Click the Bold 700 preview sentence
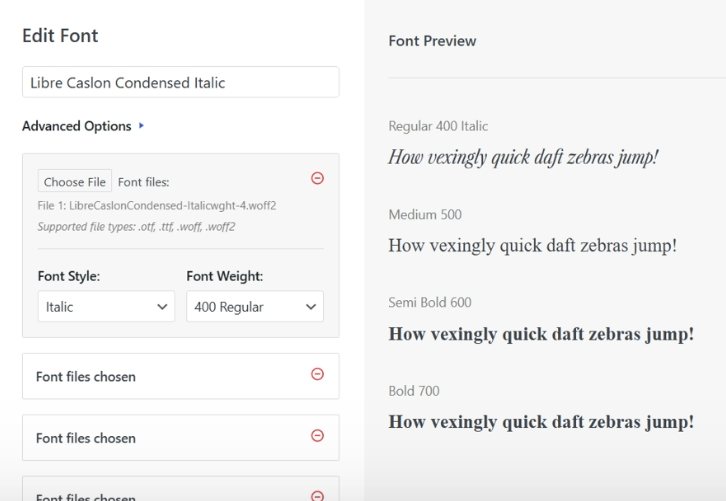 pos(540,422)
